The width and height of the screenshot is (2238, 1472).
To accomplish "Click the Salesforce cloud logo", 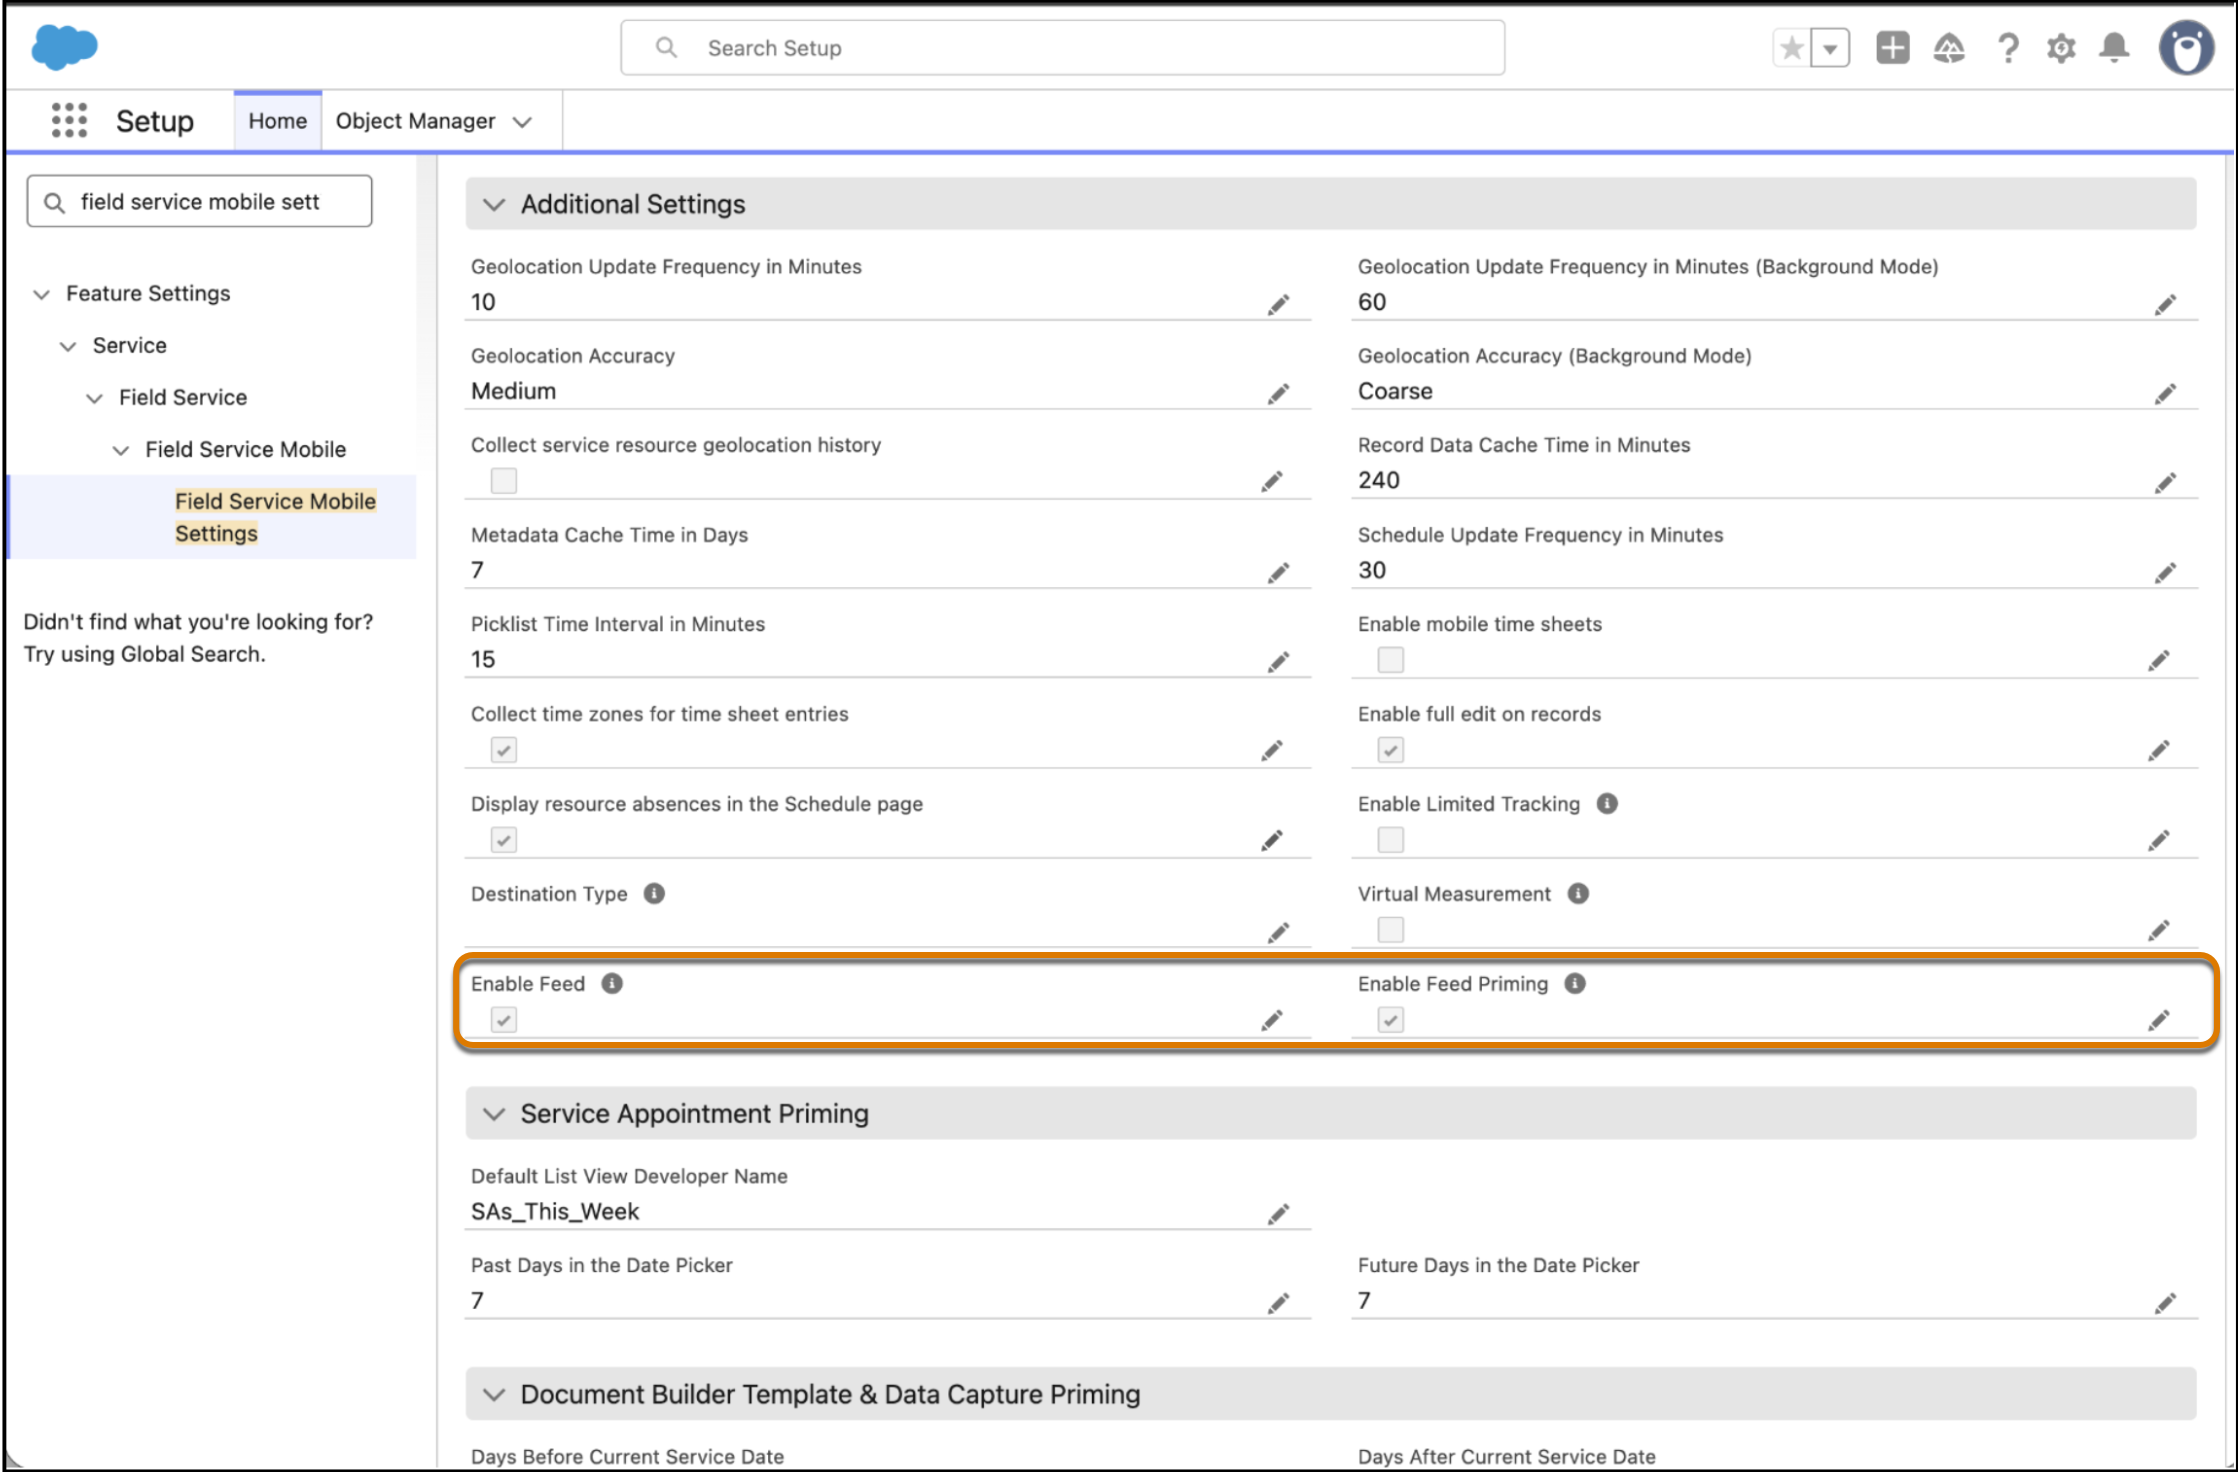I will tap(65, 47).
